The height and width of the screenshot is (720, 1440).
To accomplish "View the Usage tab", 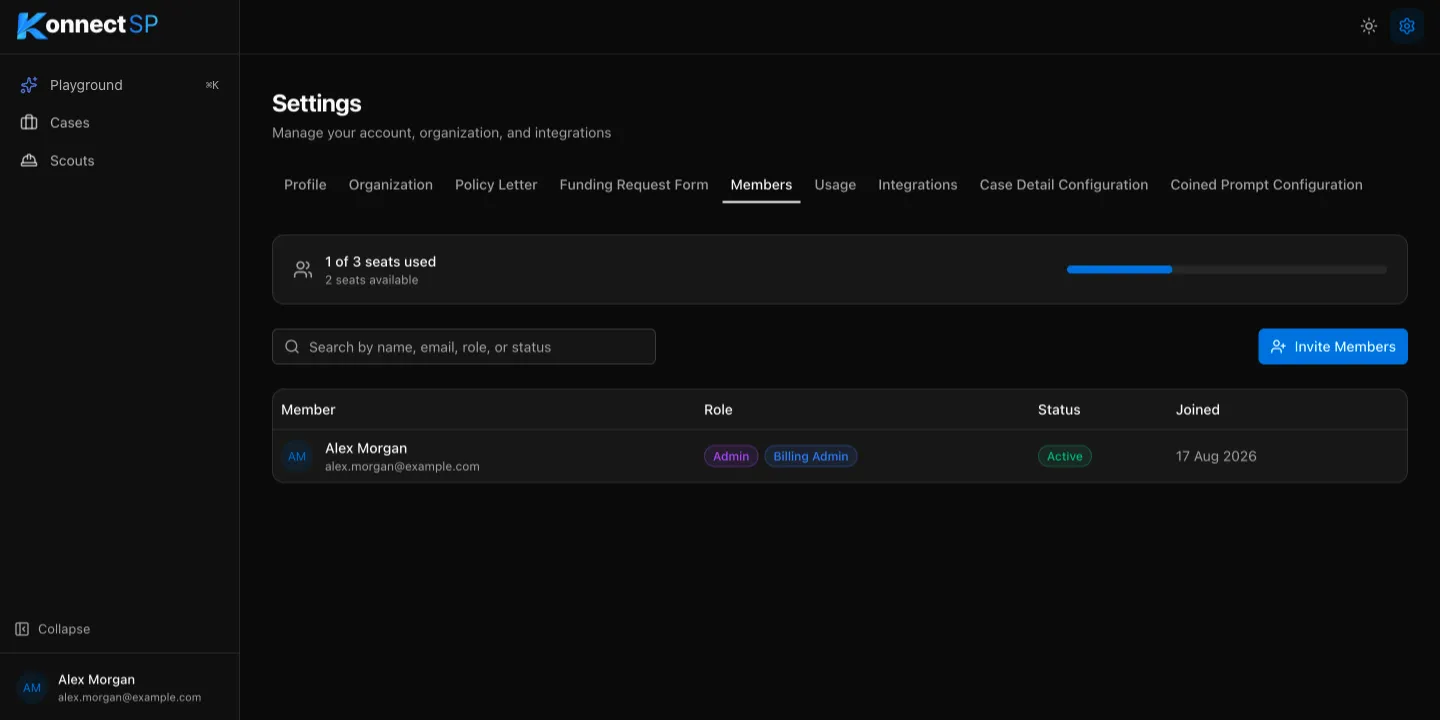I will [835, 185].
